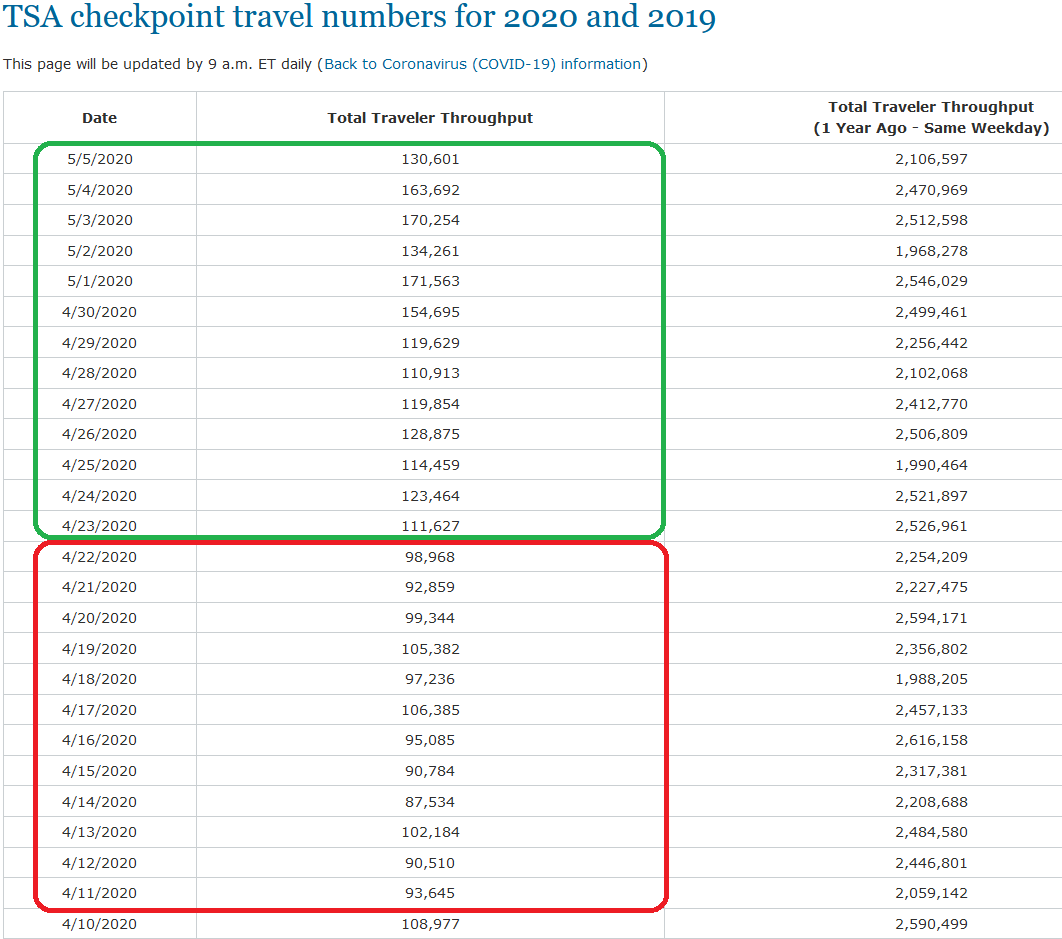Select the throughput value 154,695
Screen dimensions: 1062x939
430,312
